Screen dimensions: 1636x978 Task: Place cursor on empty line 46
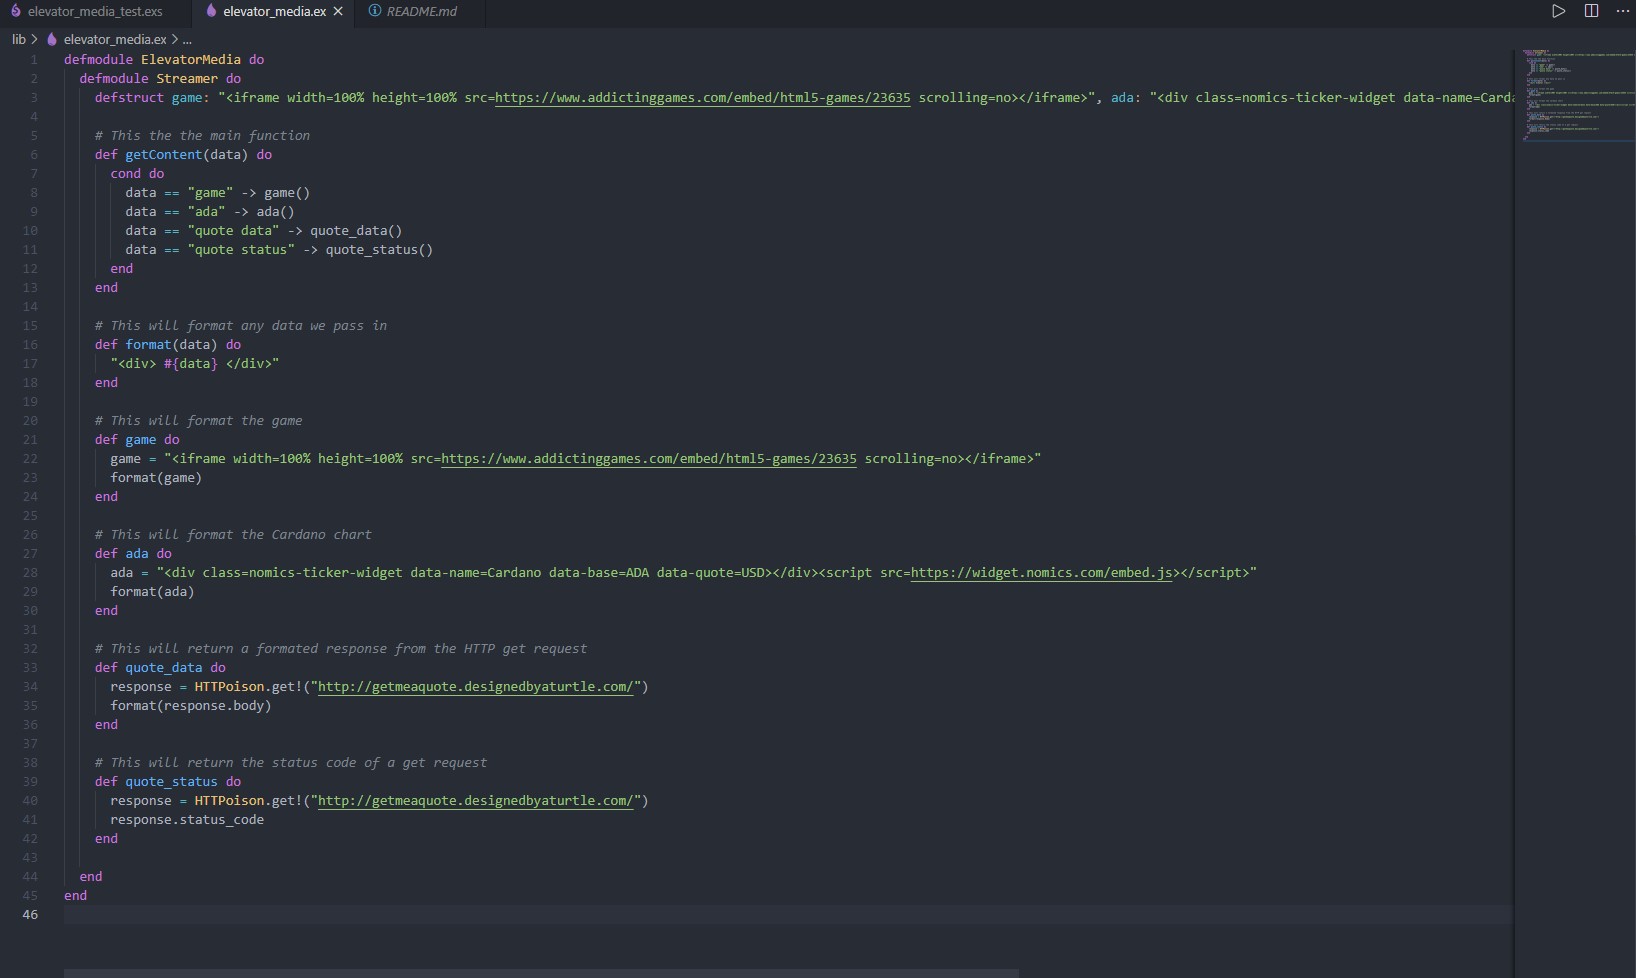(x=787, y=915)
